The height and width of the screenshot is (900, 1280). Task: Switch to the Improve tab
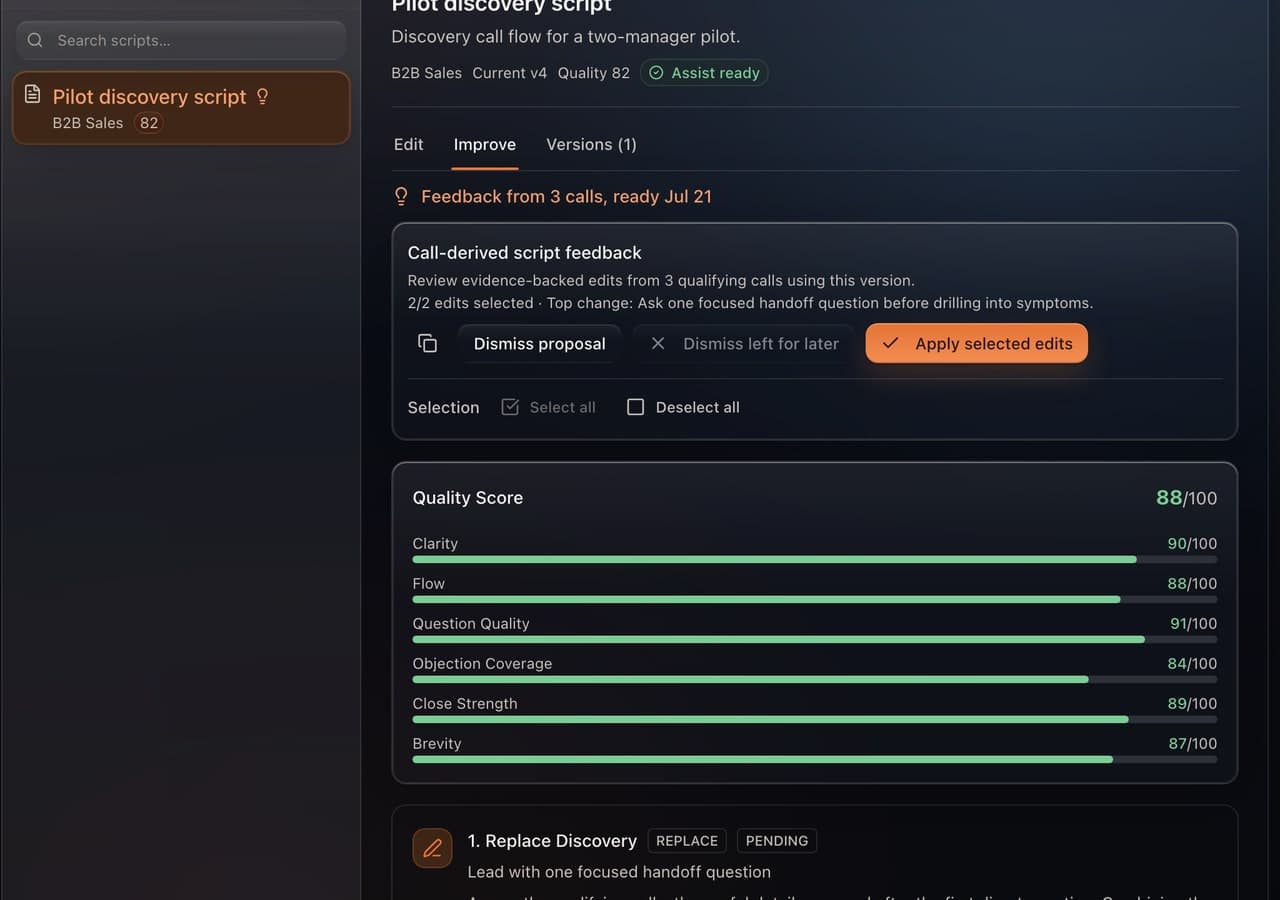click(x=485, y=144)
